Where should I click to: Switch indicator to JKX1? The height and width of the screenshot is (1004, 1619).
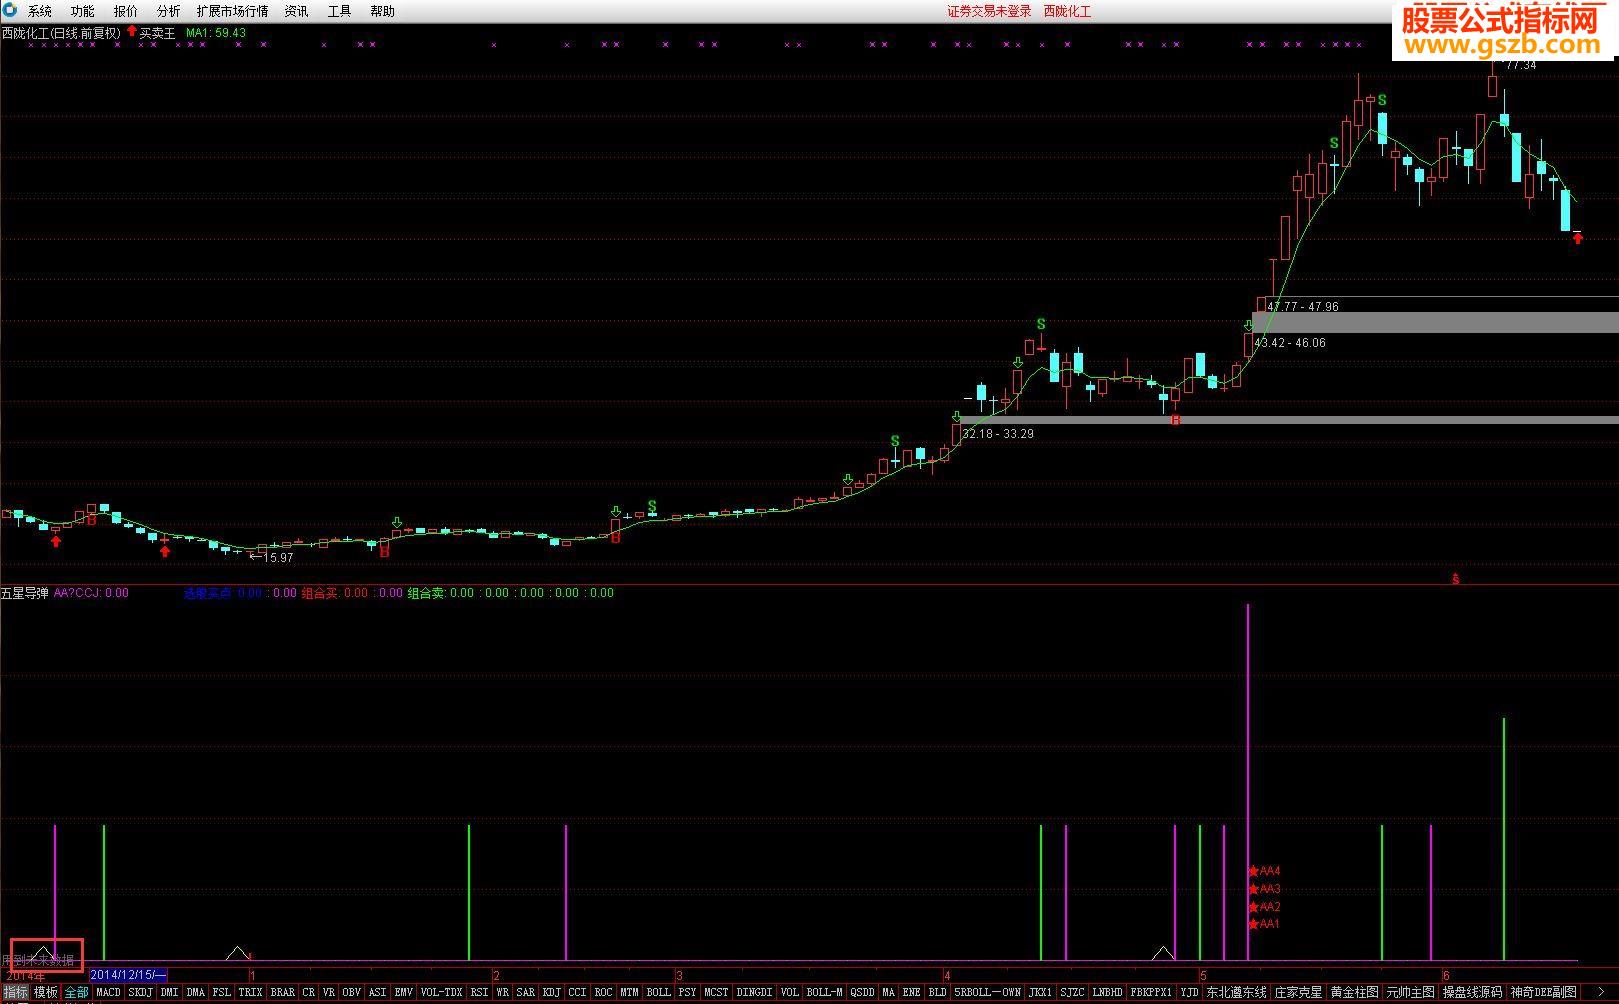point(1040,992)
